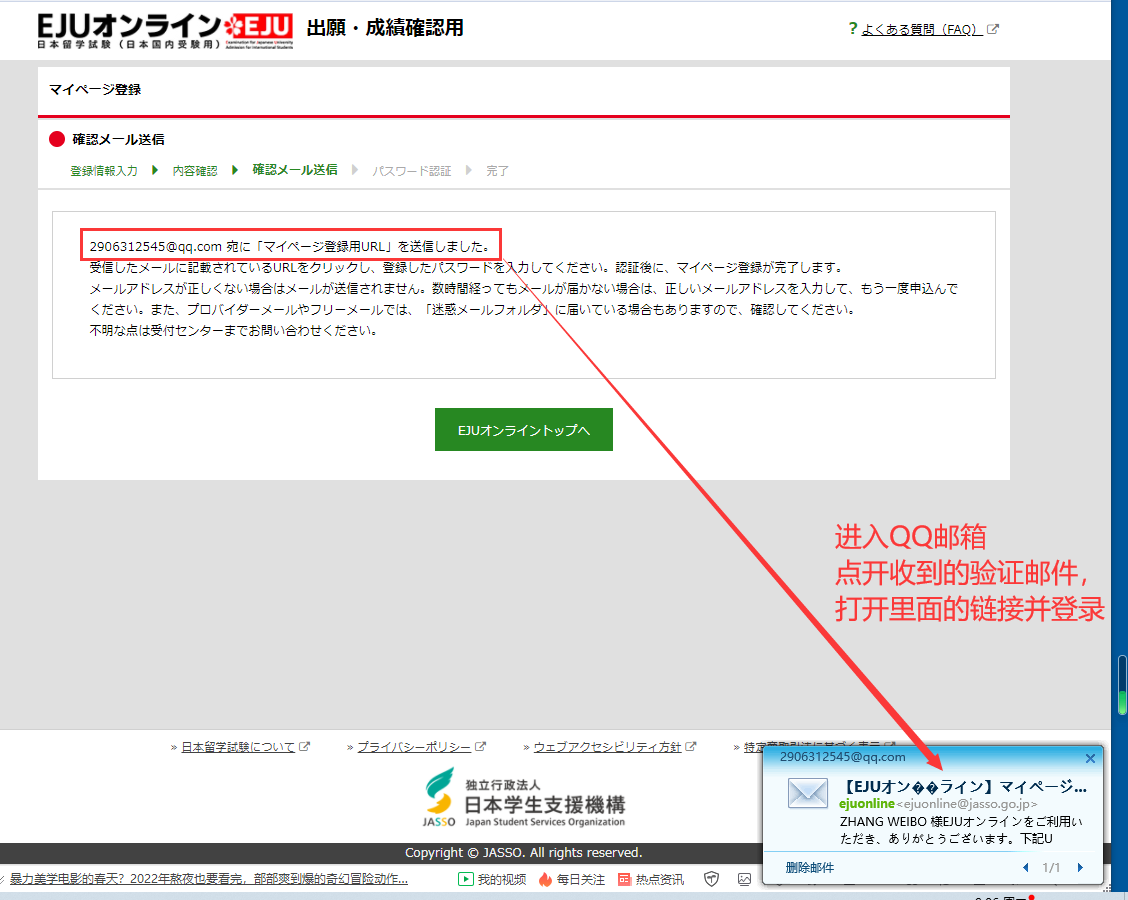
Task: Click the 確認メール送信 section heading
Action: (x=118, y=140)
